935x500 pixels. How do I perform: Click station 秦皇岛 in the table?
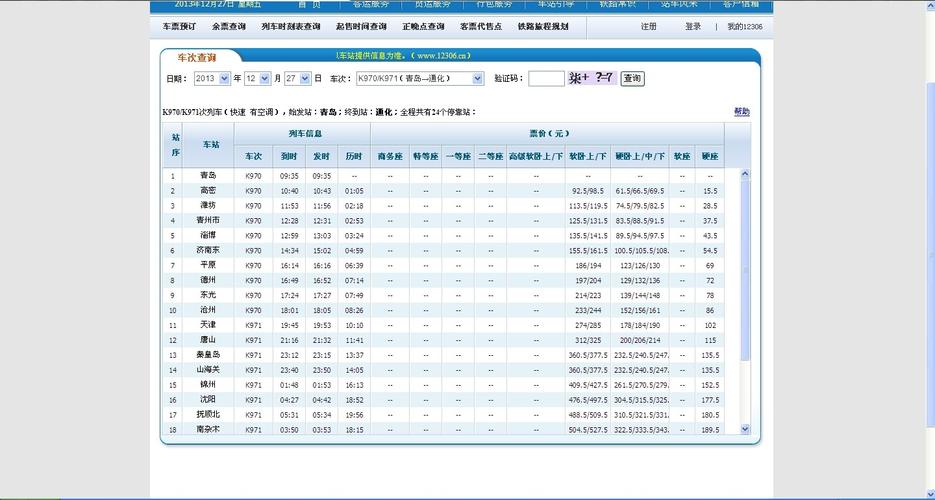coord(208,355)
